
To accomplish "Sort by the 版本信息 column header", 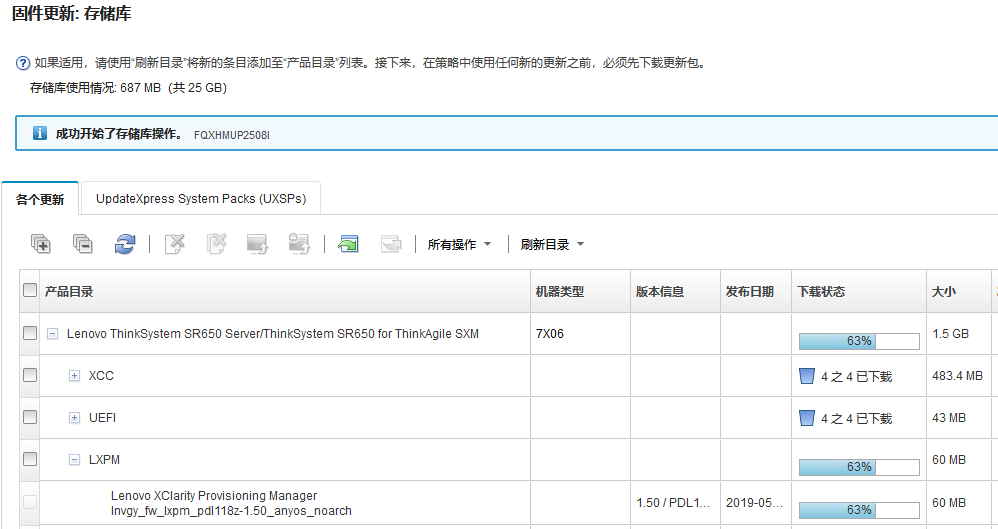I will coord(675,292).
